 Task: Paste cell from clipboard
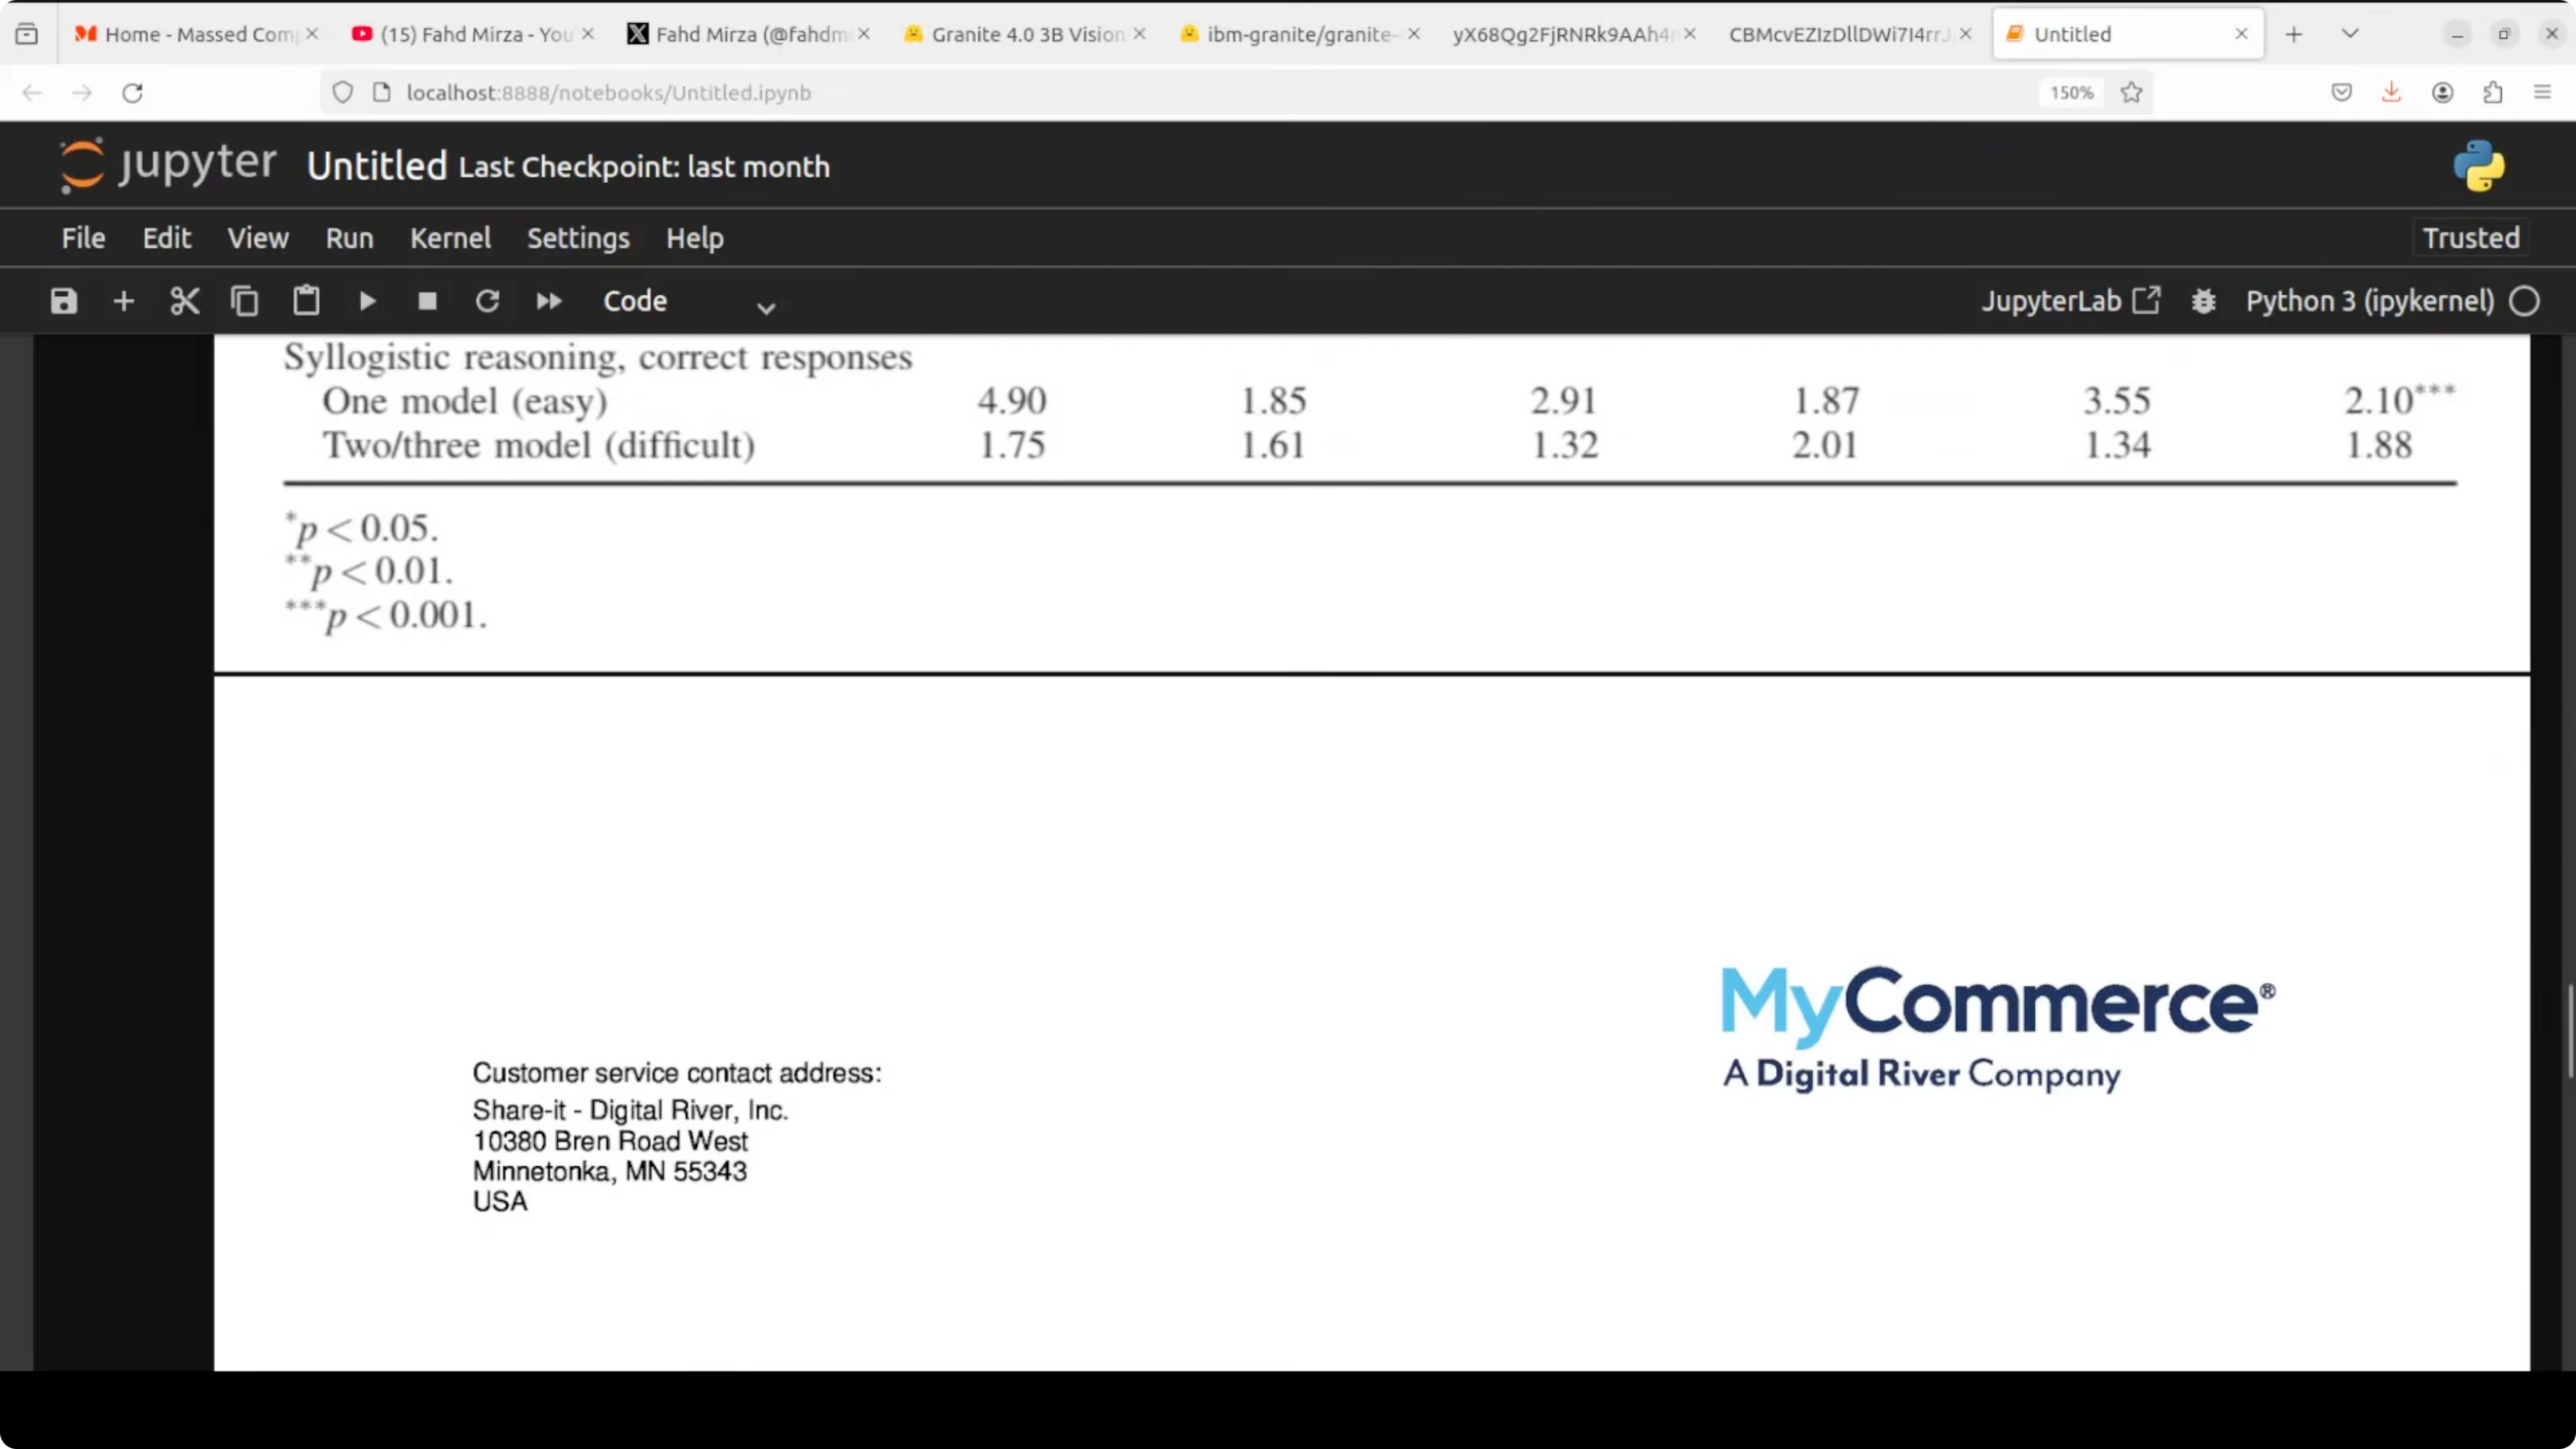pyautogui.click(x=306, y=301)
